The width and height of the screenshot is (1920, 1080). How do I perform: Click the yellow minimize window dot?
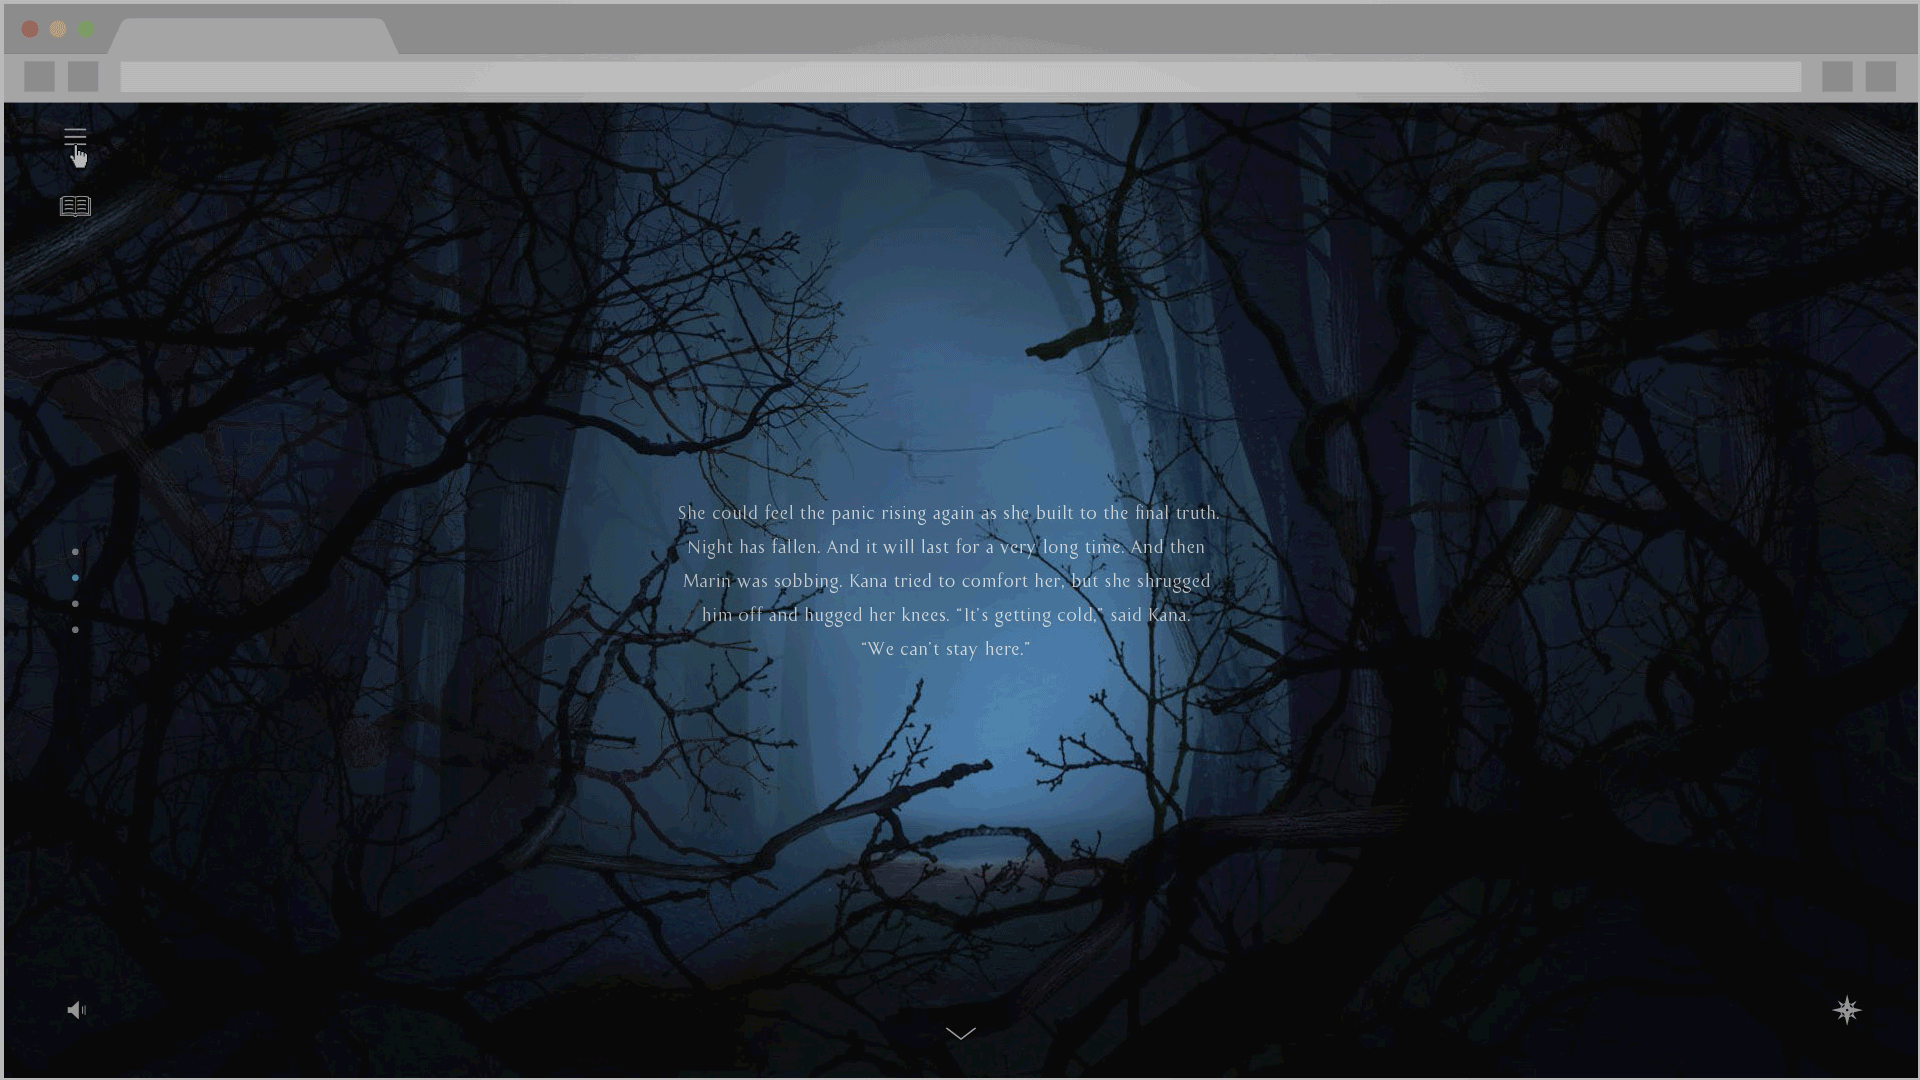tap(58, 29)
